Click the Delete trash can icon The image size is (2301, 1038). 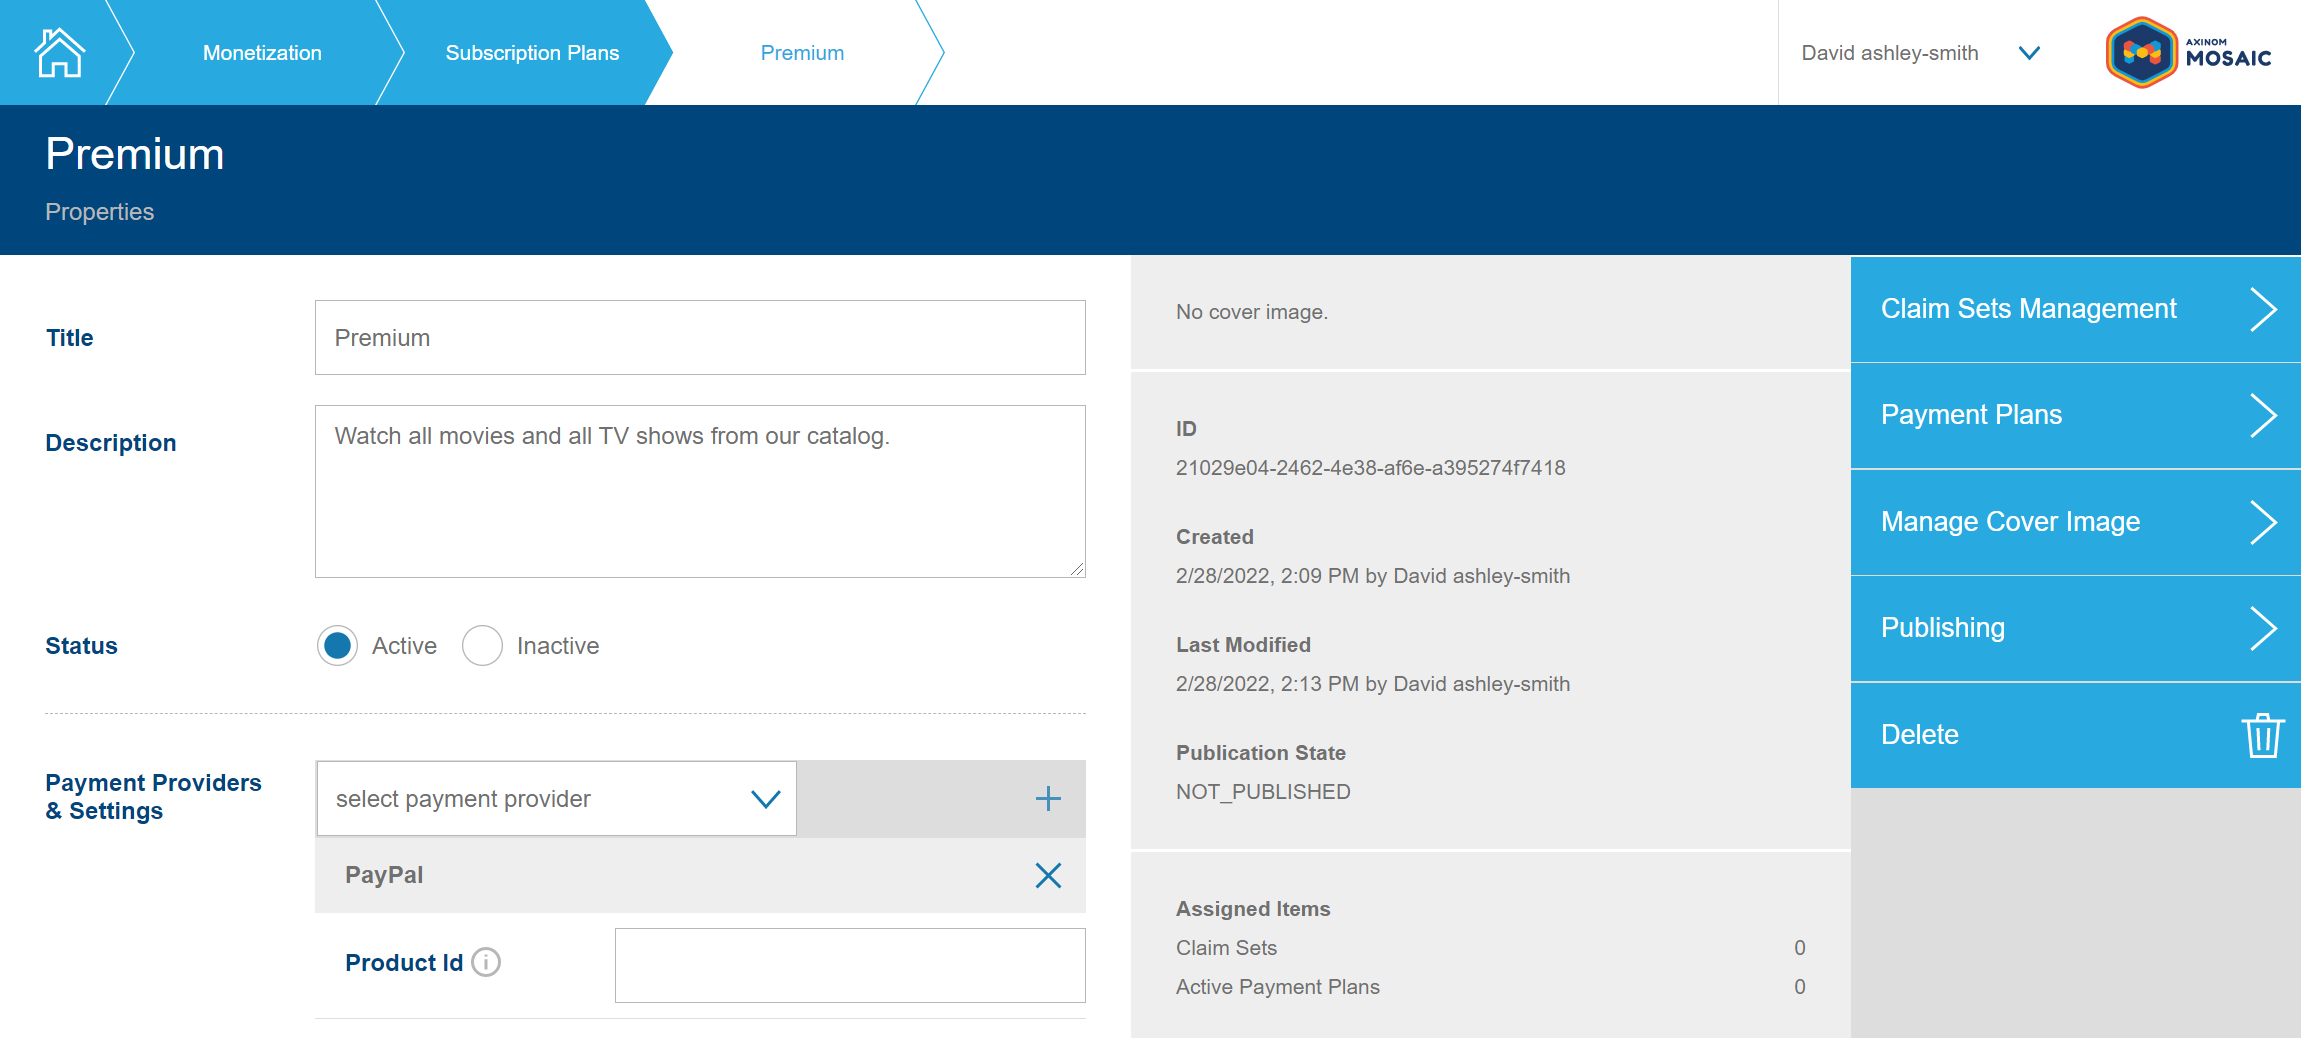coord(2262,735)
